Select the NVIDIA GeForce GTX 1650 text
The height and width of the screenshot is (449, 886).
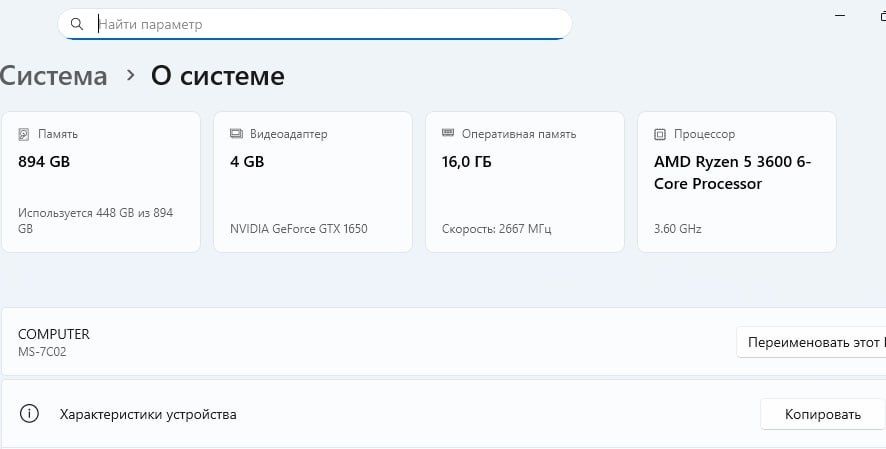click(298, 229)
